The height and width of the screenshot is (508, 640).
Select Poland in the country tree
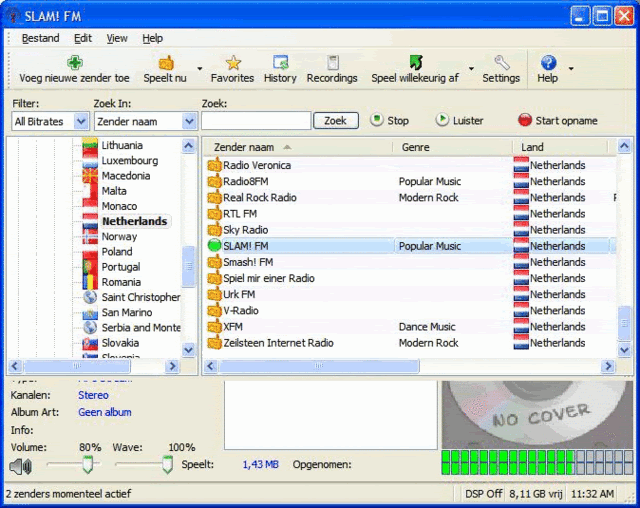[117, 252]
